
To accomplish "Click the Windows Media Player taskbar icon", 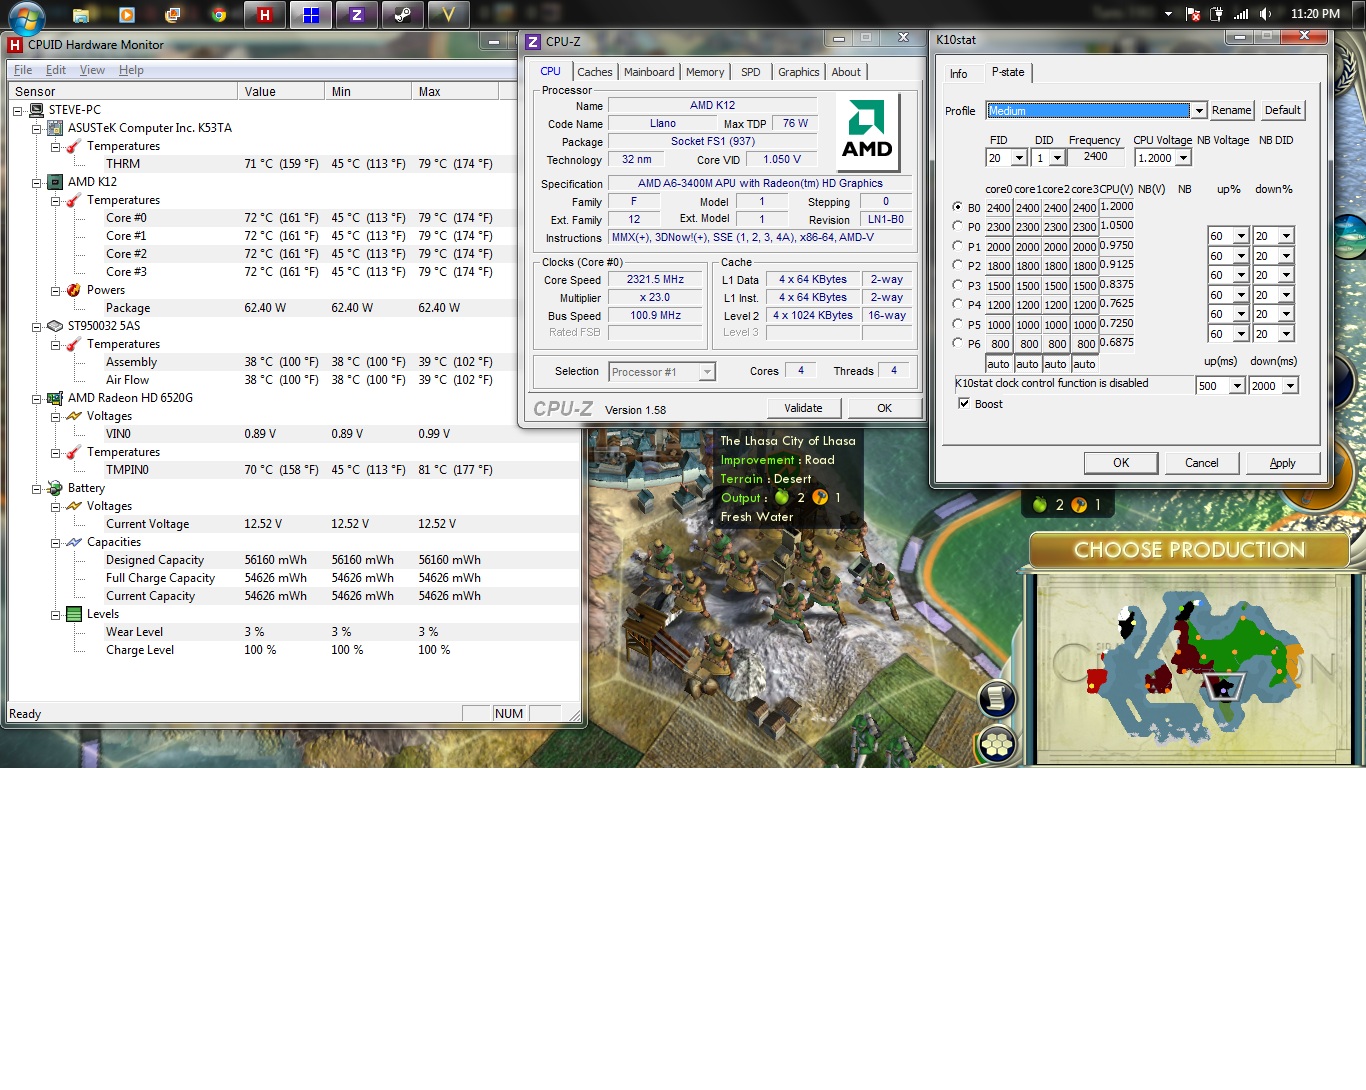I will pyautogui.click(x=126, y=15).
